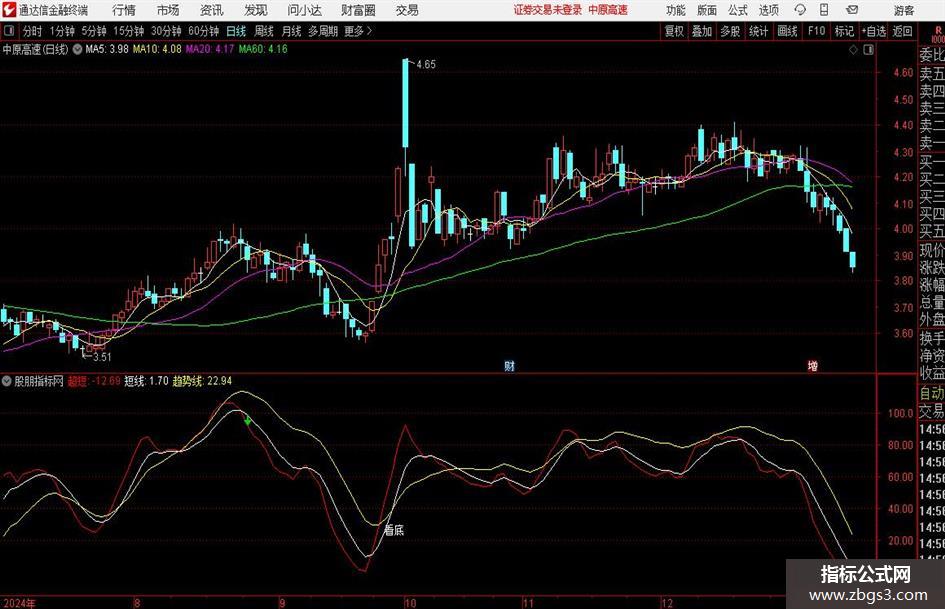Select the 月线 monthly chart tab
Screen dimensions: 945x609
point(292,31)
